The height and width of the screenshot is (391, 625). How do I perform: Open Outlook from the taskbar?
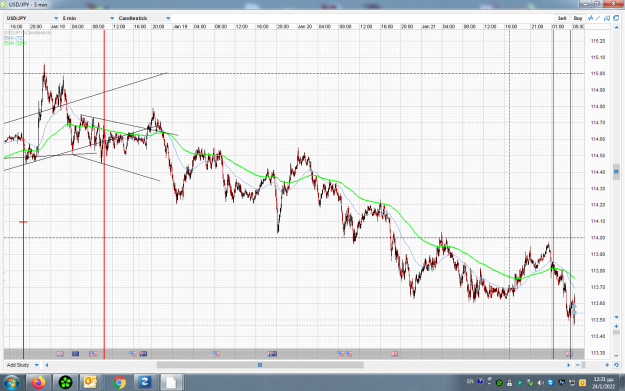(90, 382)
